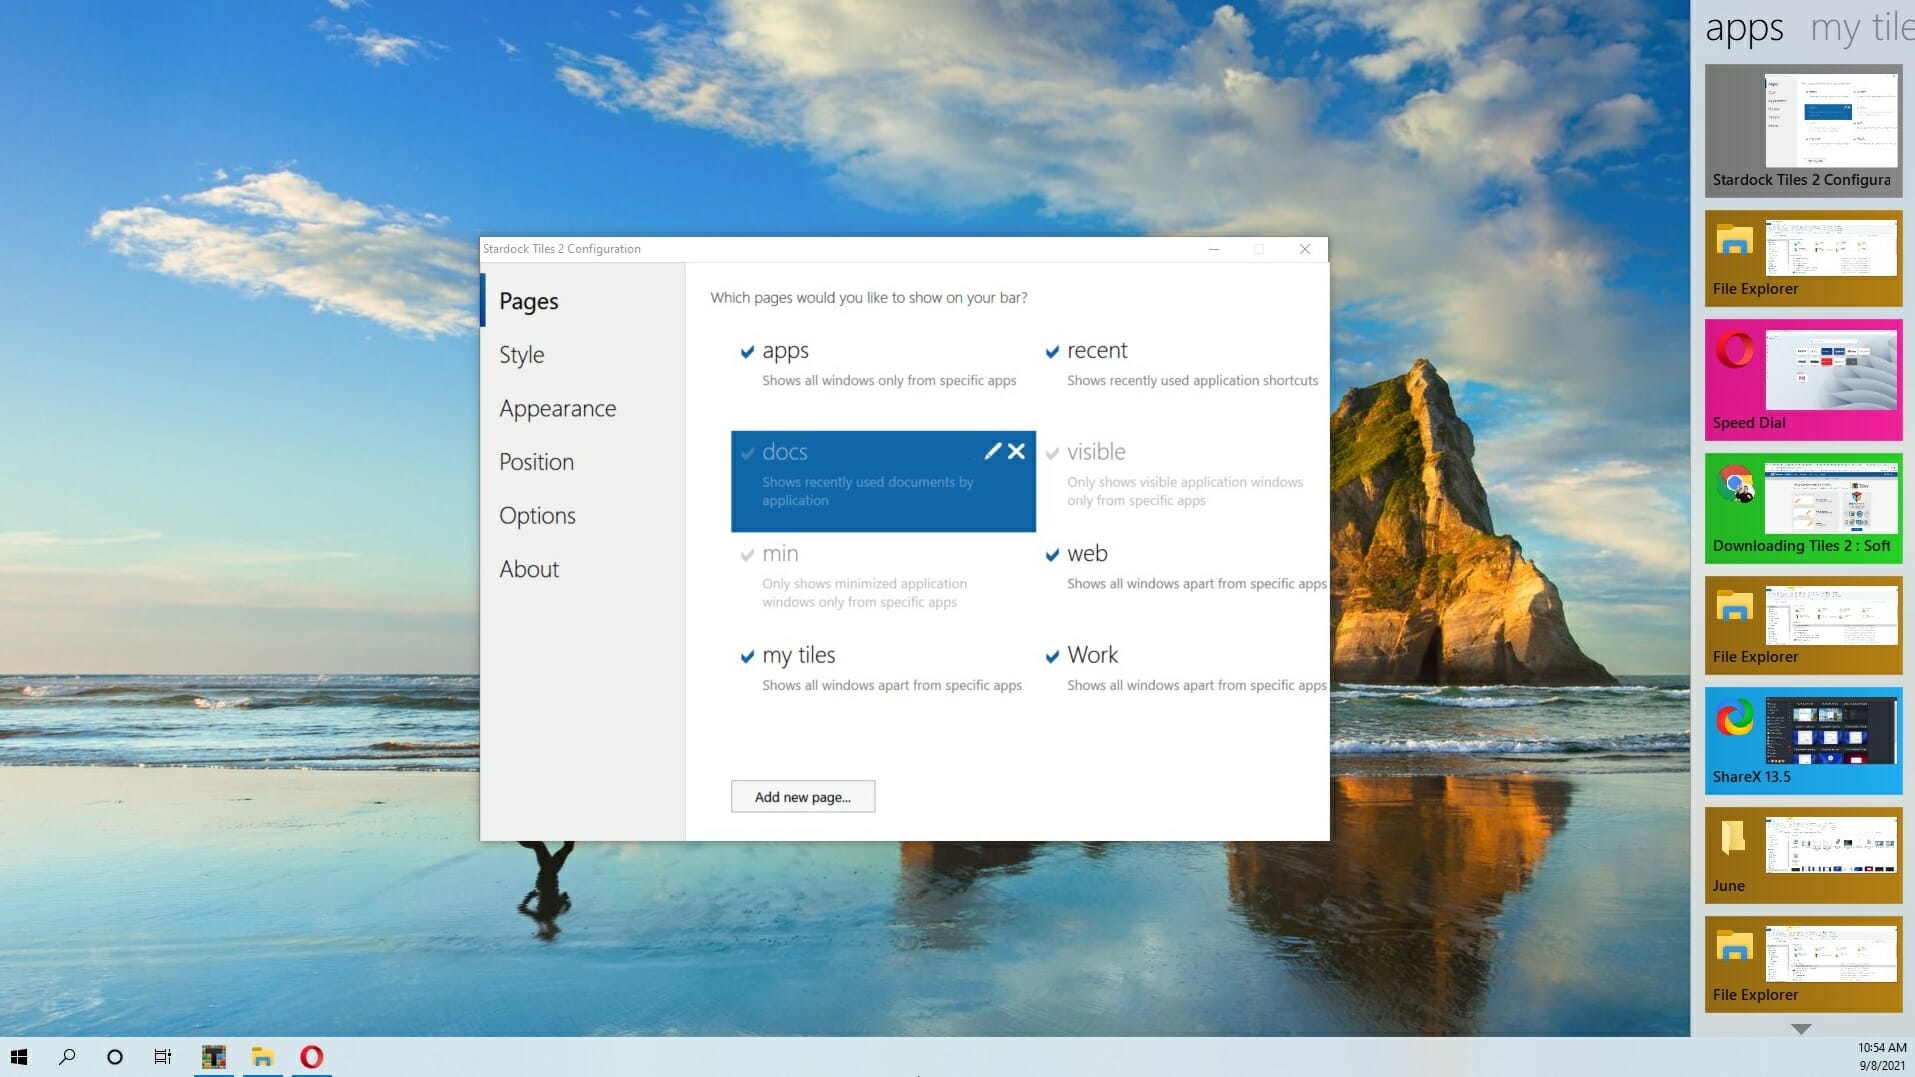Open Task View from the taskbar
The image size is (1915, 1077).
coord(162,1057)
